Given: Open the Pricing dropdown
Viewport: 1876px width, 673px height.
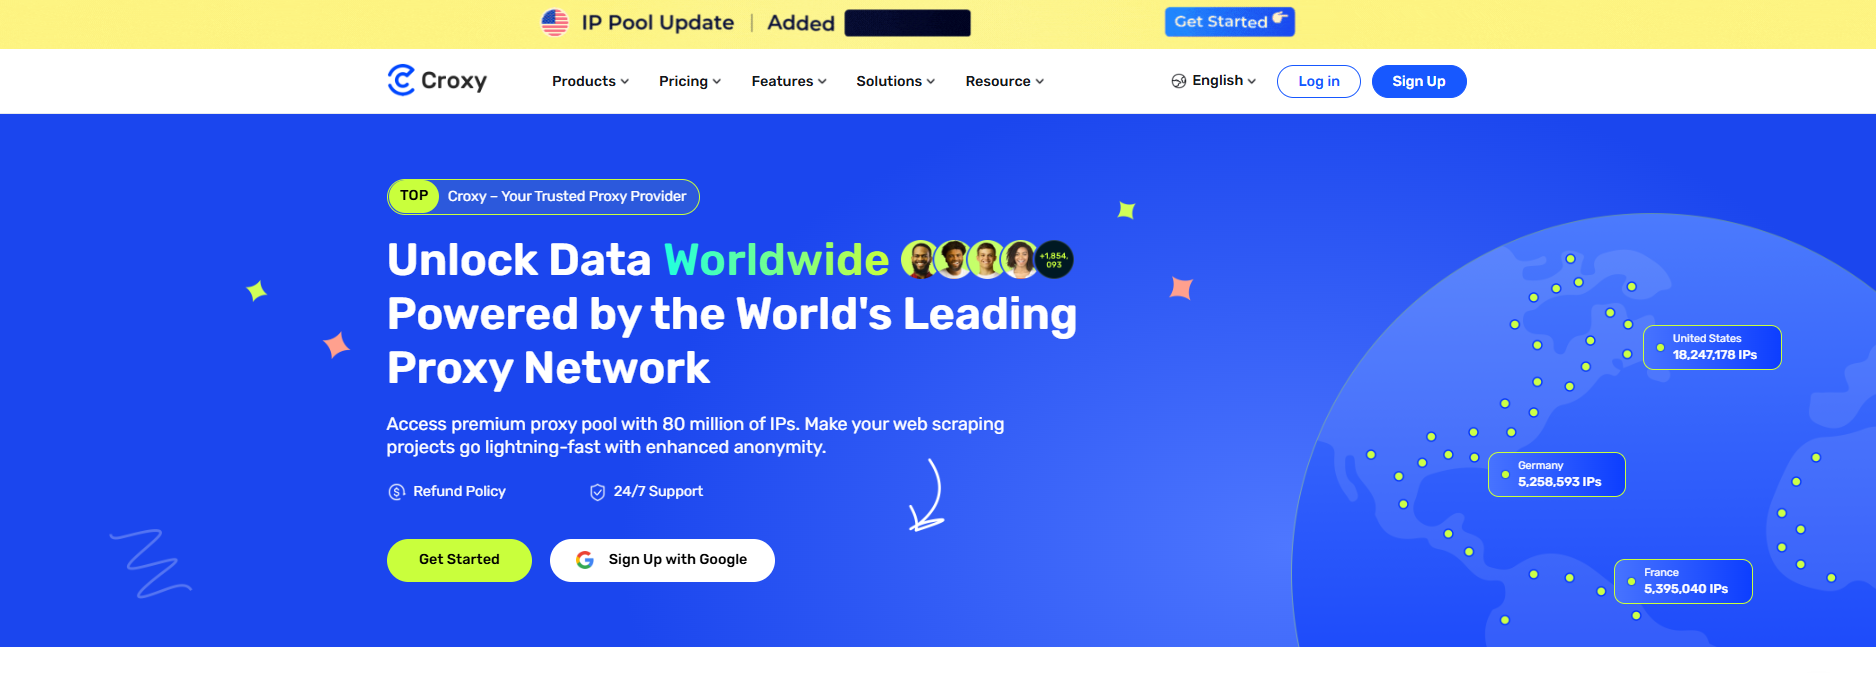Looking at the screenshot, I should click(689, 81).
